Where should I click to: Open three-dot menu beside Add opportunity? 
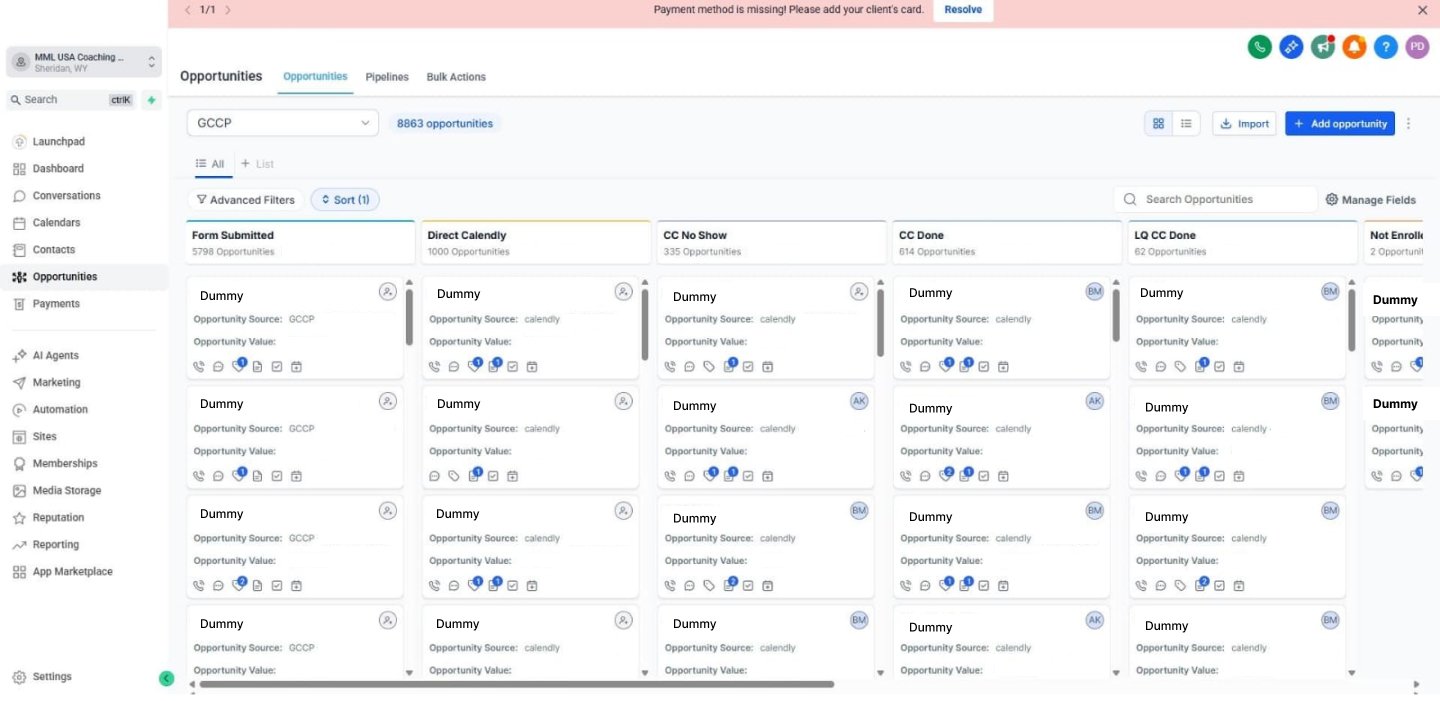tap(1409, 123)
